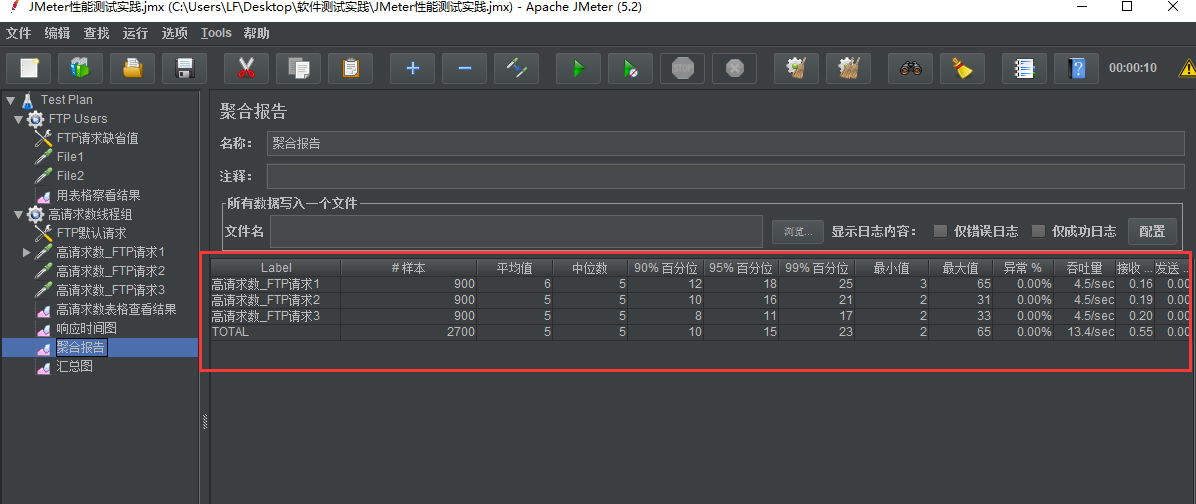Select File2 sampler in the tree
The height and width of the screenshot is (504, 1196).
click(x=70, y=176)
